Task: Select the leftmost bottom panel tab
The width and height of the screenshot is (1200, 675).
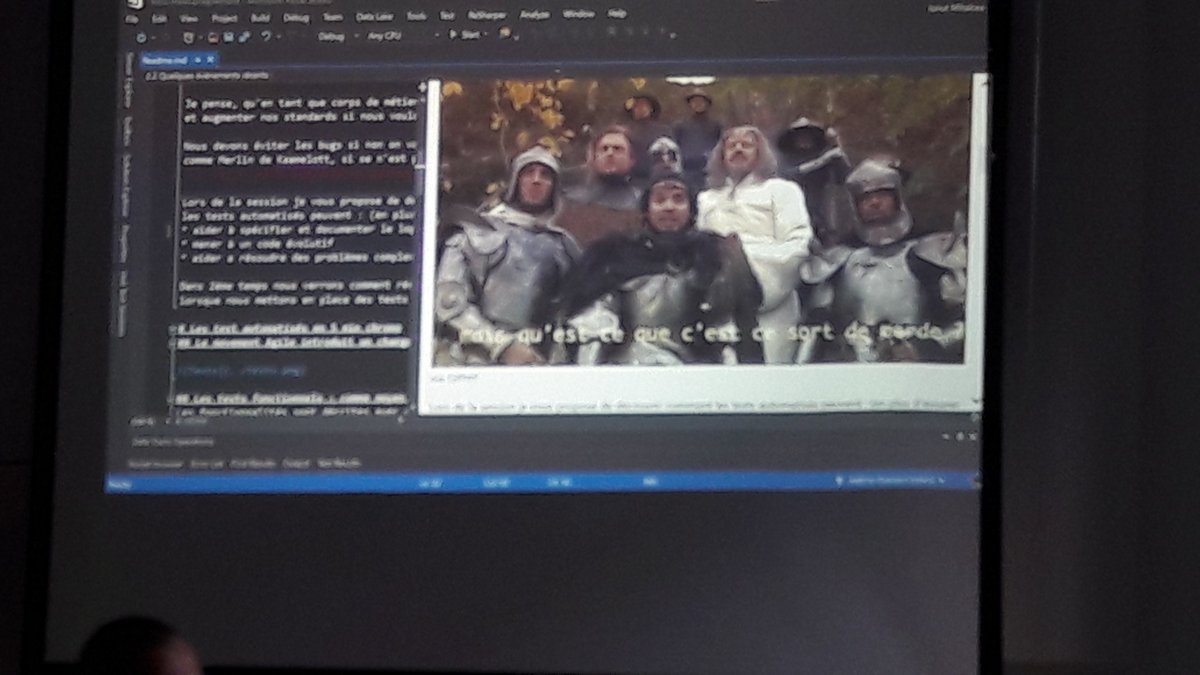Action: click(x=156, y=464)
